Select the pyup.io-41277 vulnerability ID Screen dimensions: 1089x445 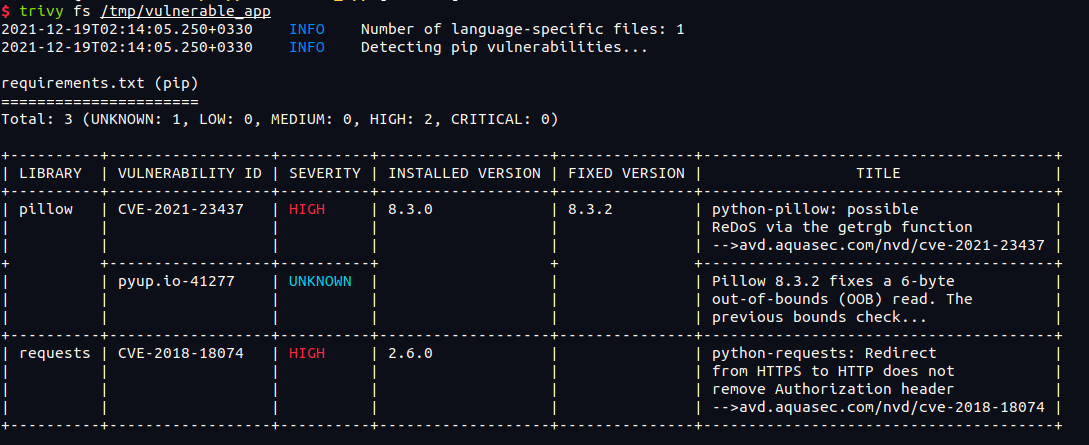[x=176, y=281]
